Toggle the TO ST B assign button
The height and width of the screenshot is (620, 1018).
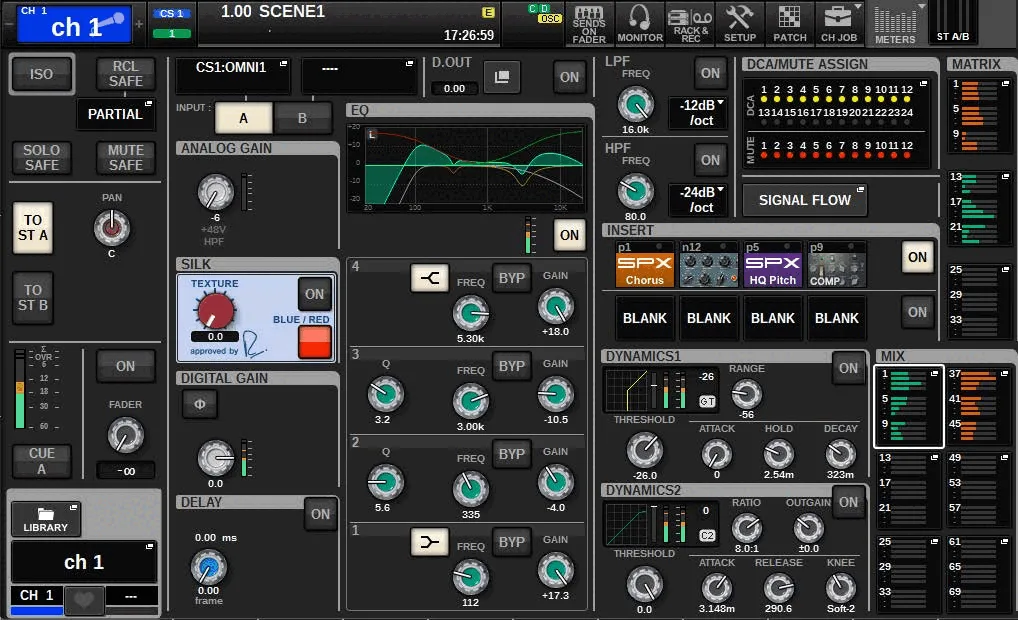32,298
